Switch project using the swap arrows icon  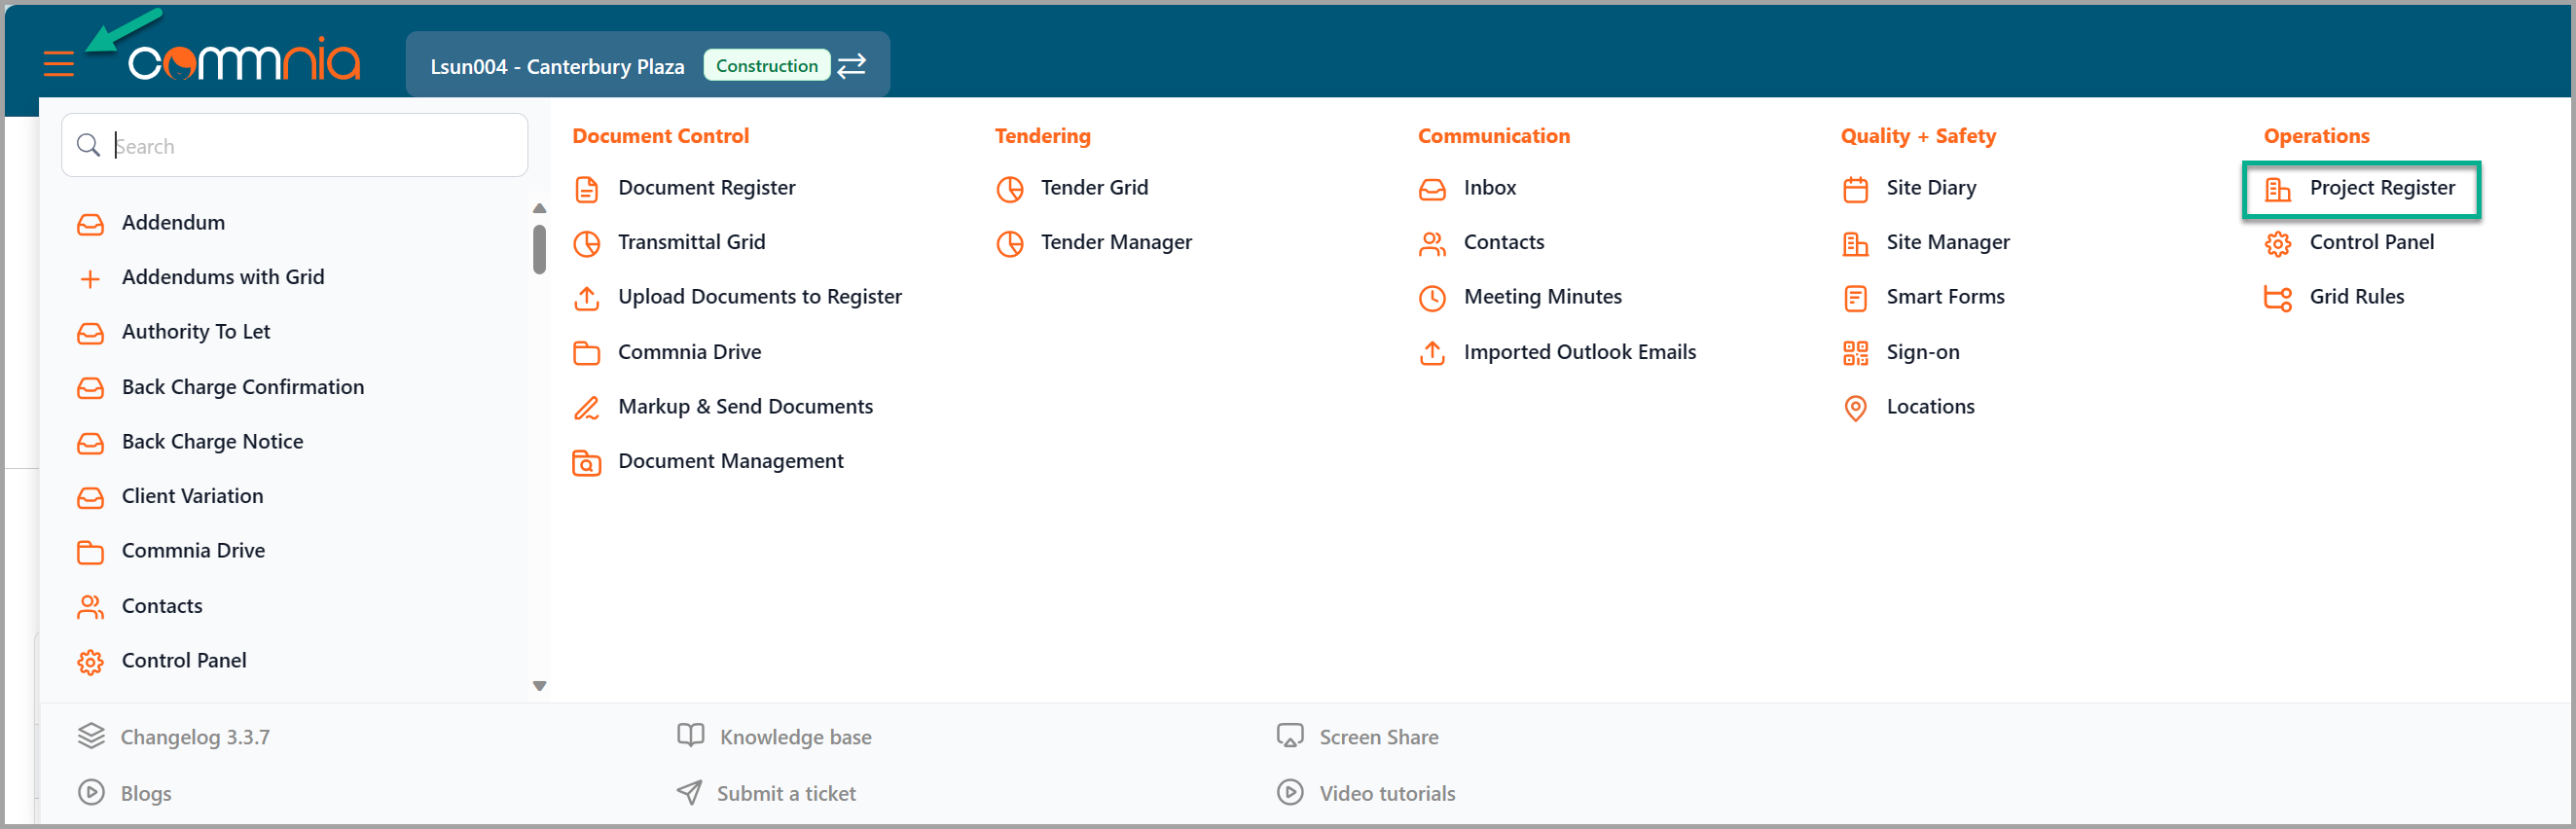(852, 66)
